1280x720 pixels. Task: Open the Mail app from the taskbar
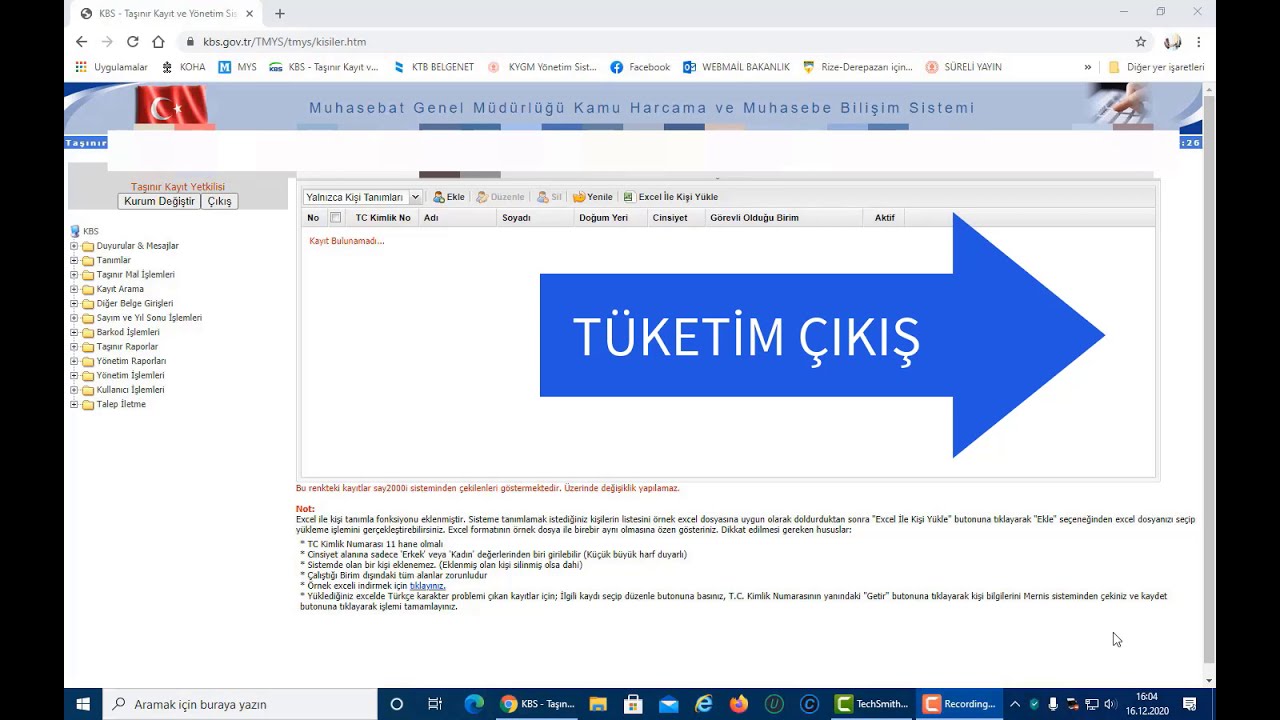tap(668, 704)
